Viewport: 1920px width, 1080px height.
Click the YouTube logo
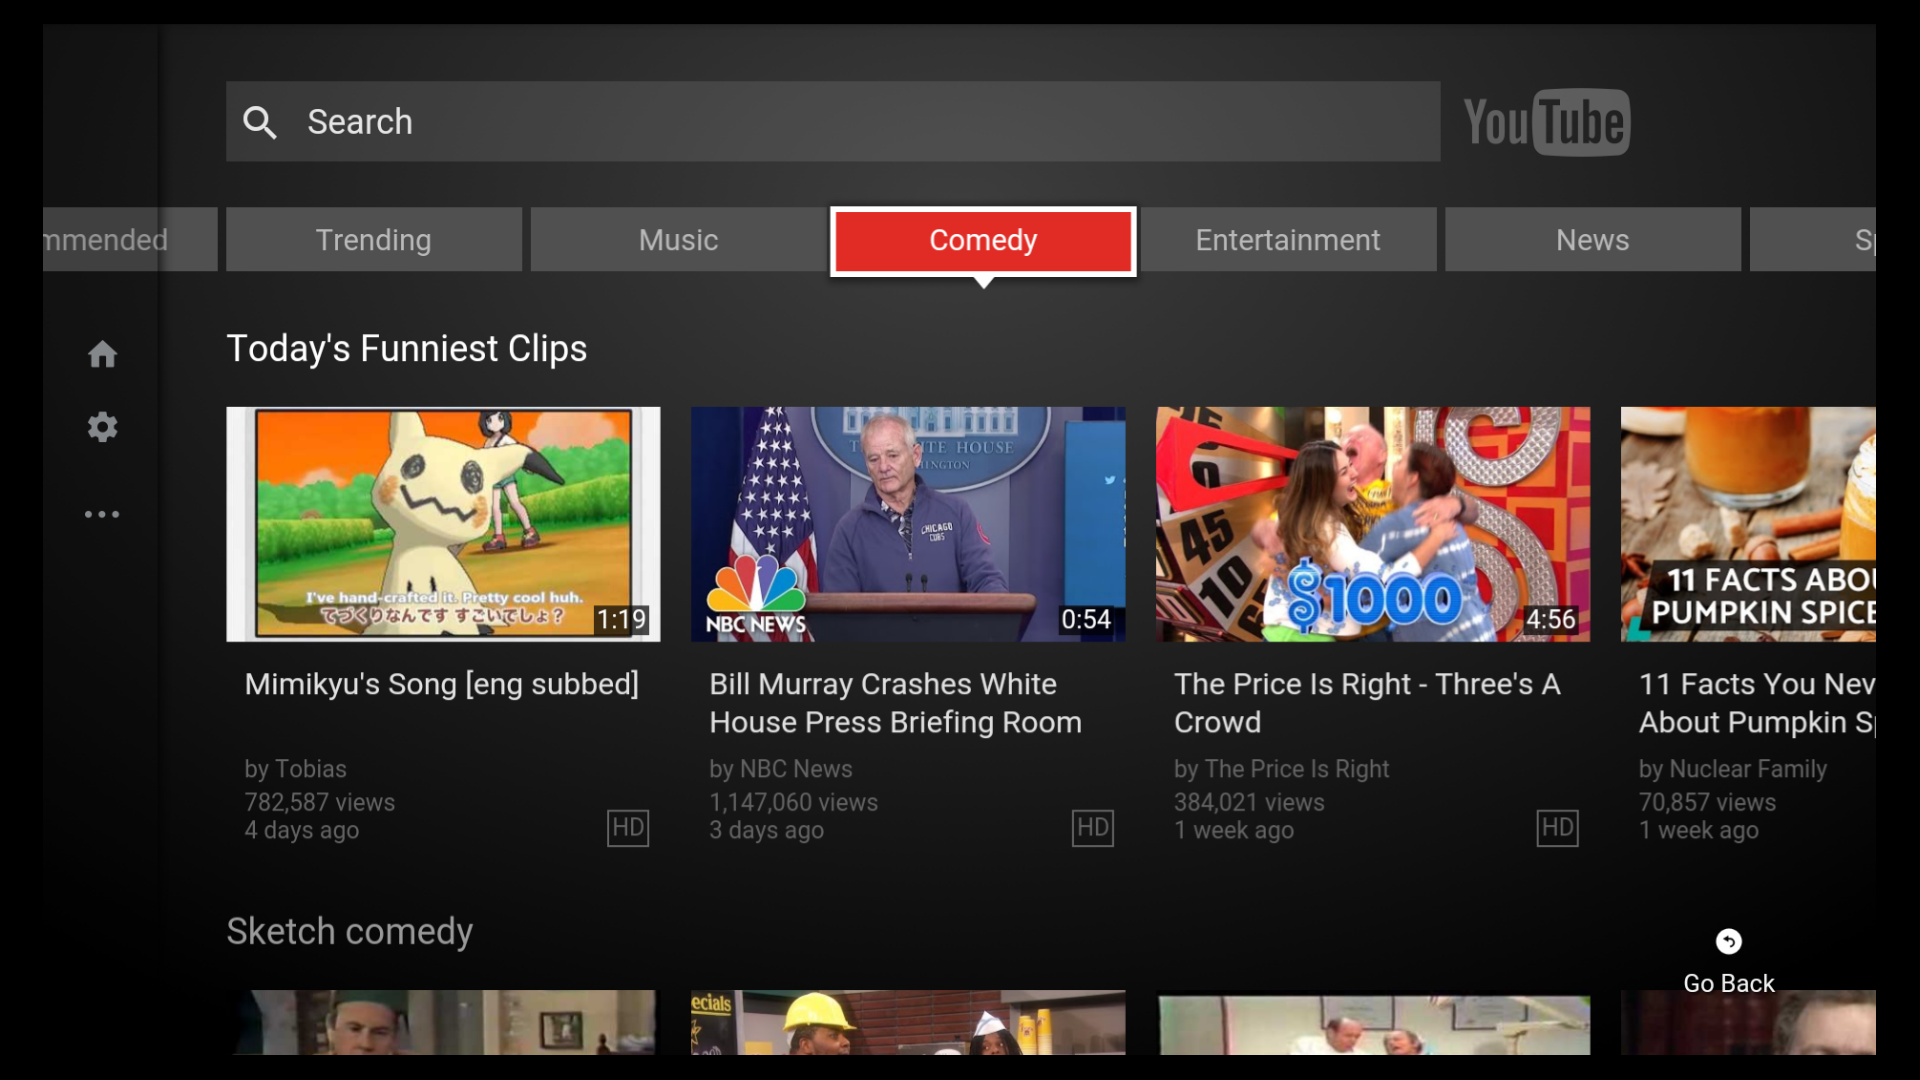coord(1546,122)
